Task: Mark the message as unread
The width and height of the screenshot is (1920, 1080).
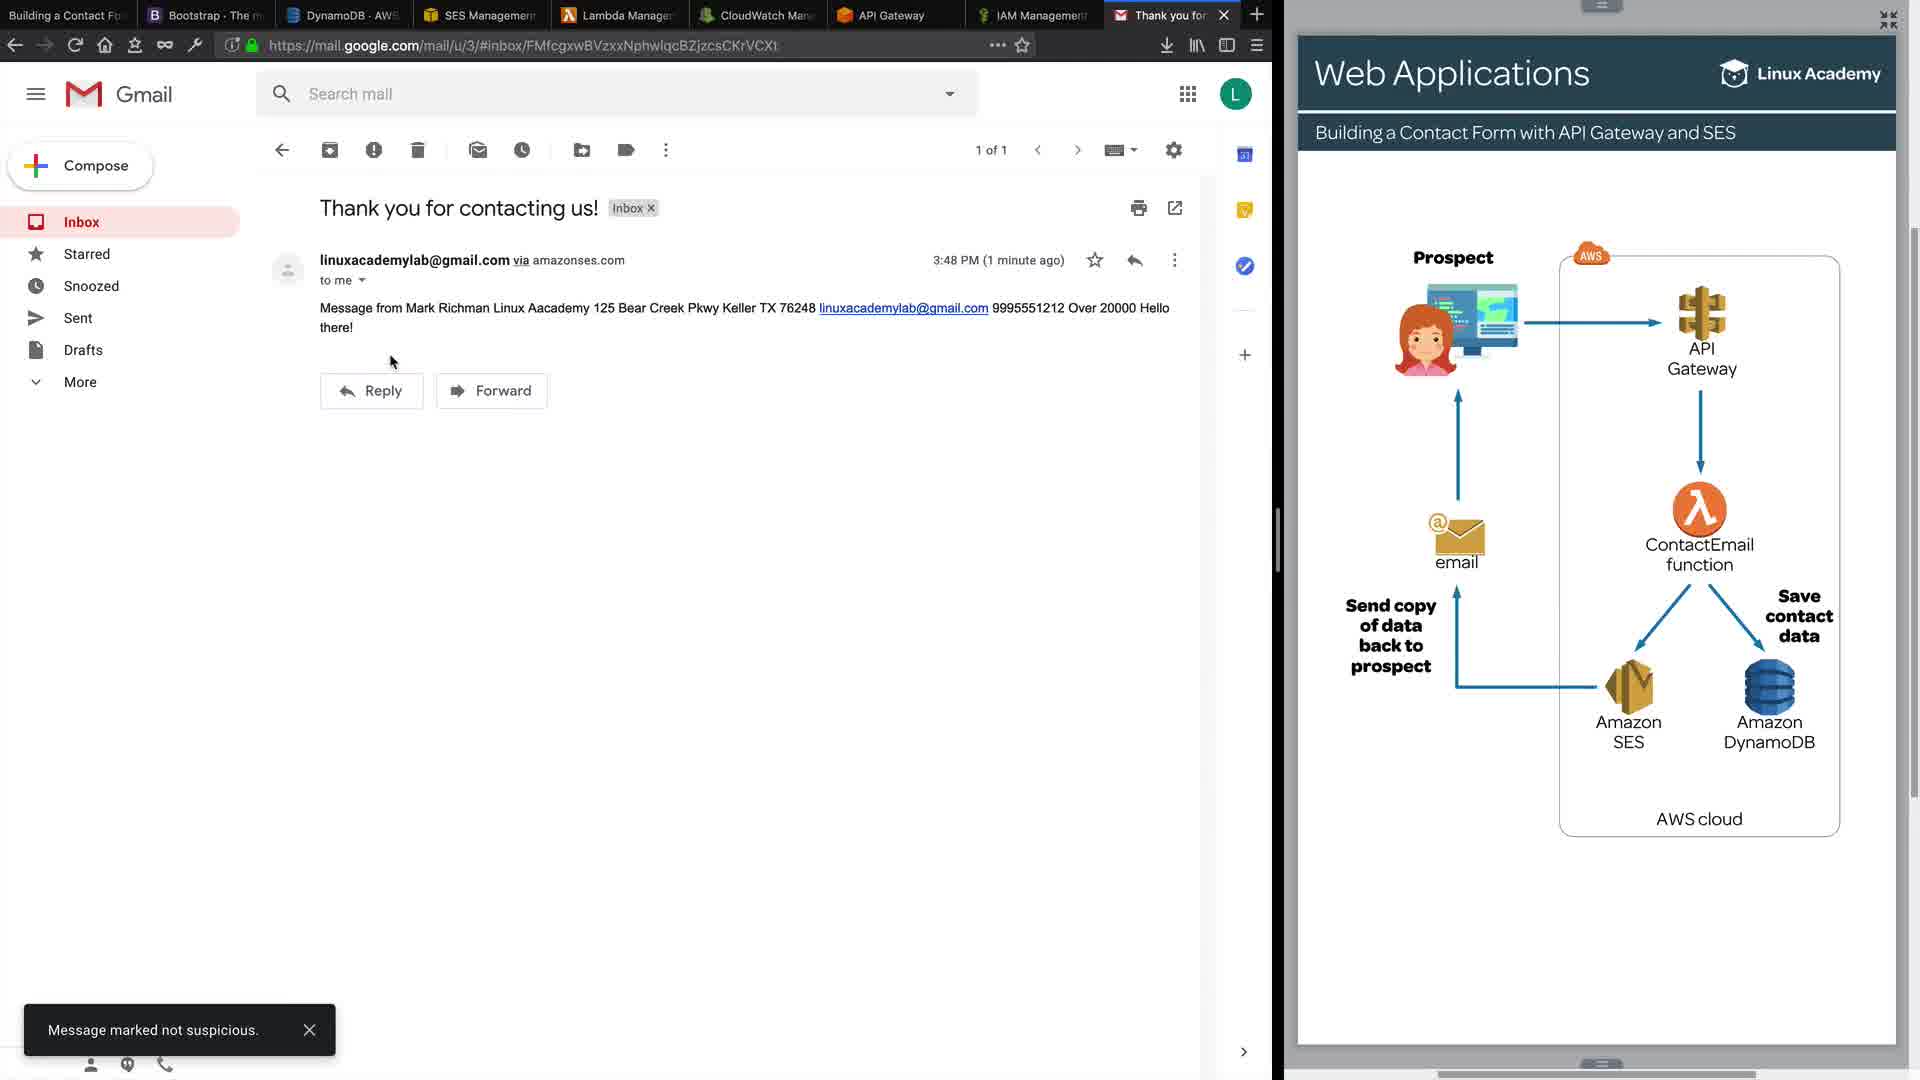Action: click(478, 150)
